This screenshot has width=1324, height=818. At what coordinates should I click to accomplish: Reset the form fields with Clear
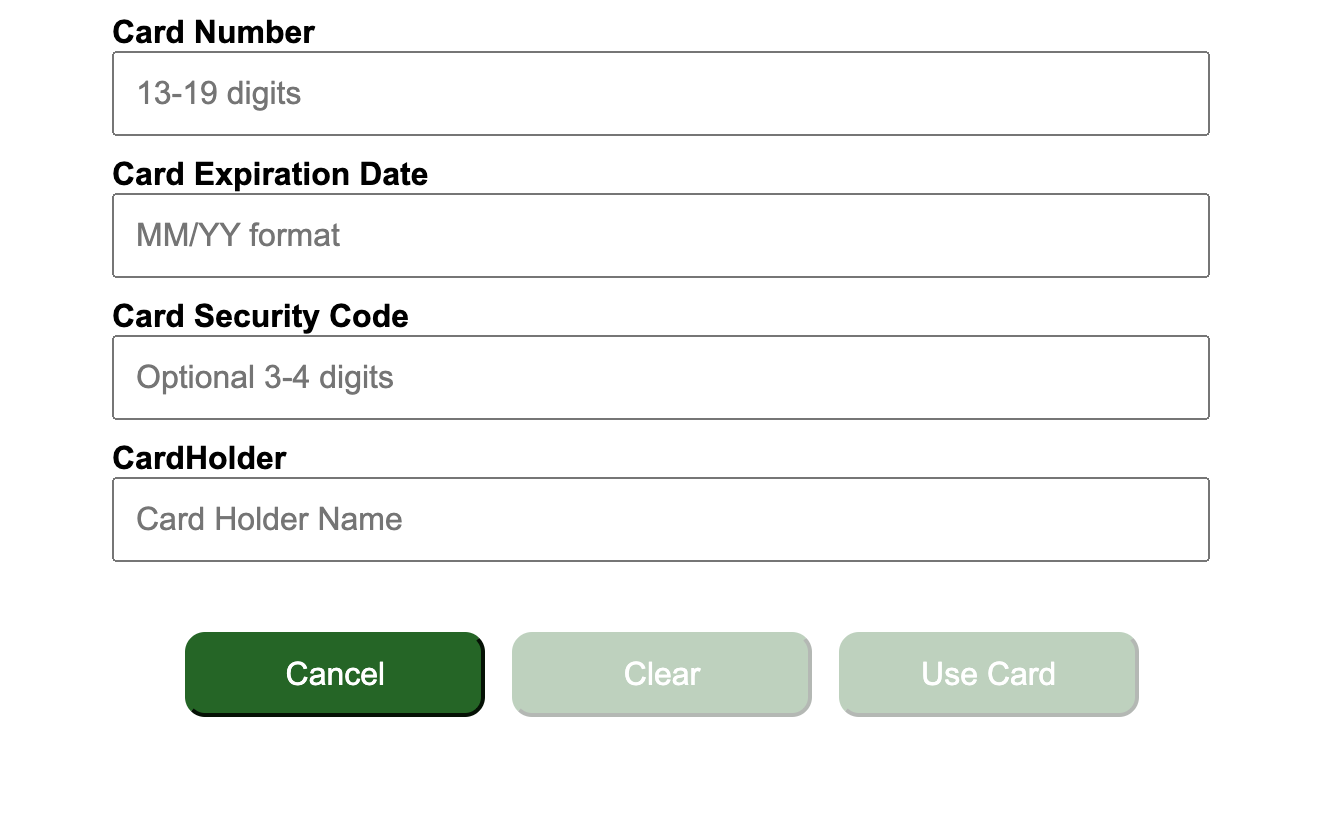(x=661, y=674)
